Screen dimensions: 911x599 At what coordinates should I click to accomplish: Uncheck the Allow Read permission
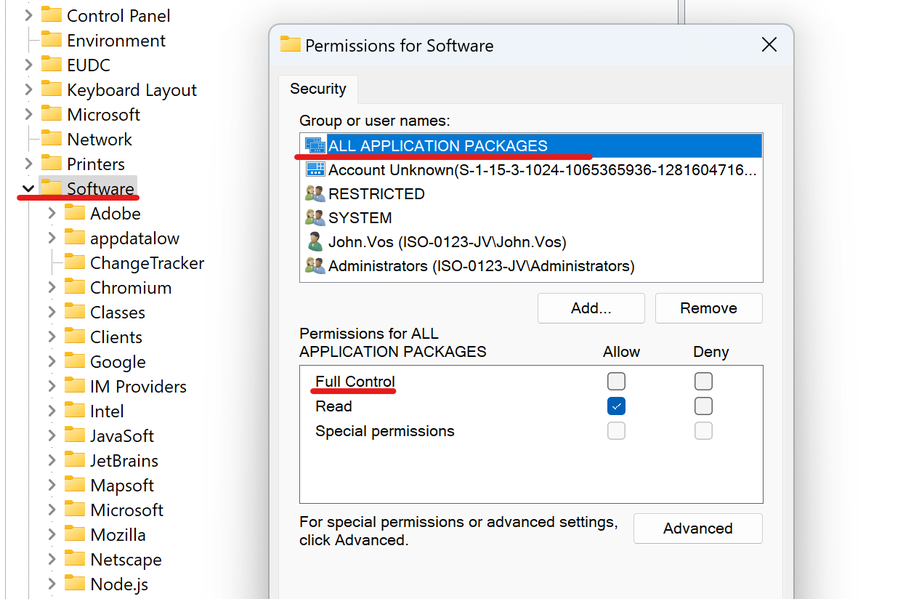coord(616,406)
